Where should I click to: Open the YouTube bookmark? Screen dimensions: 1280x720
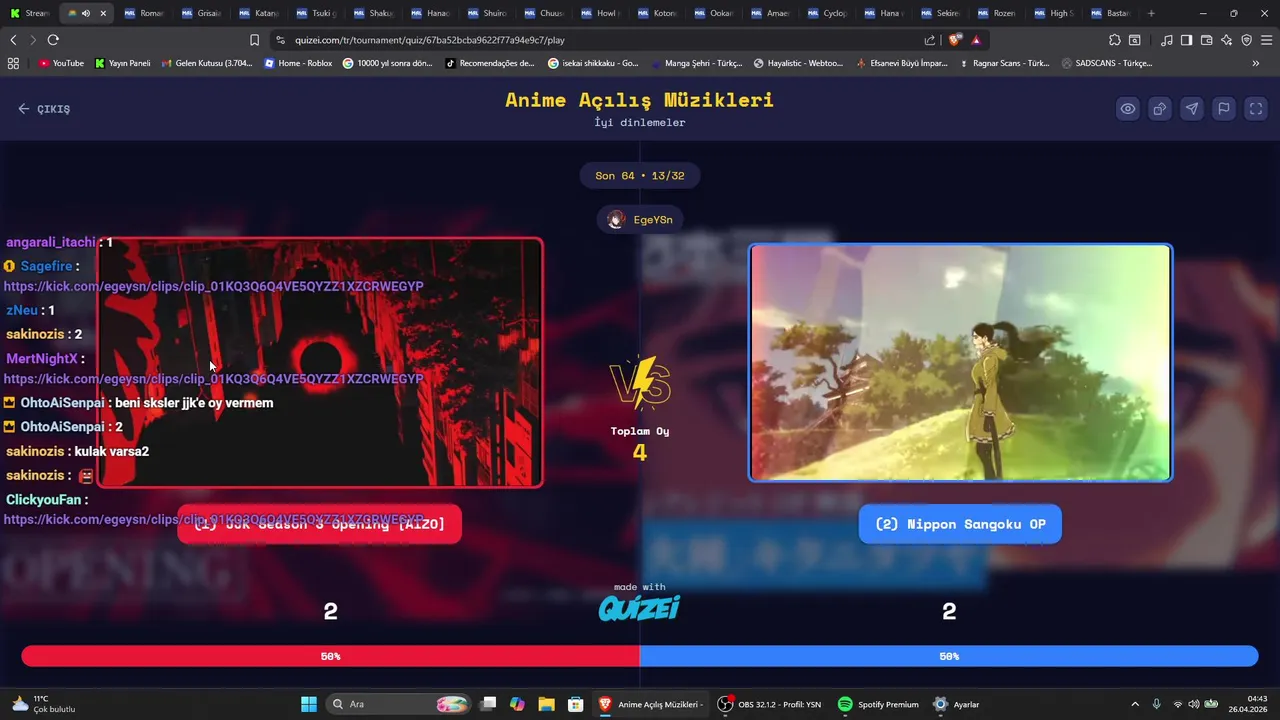[x=61, y=63]
